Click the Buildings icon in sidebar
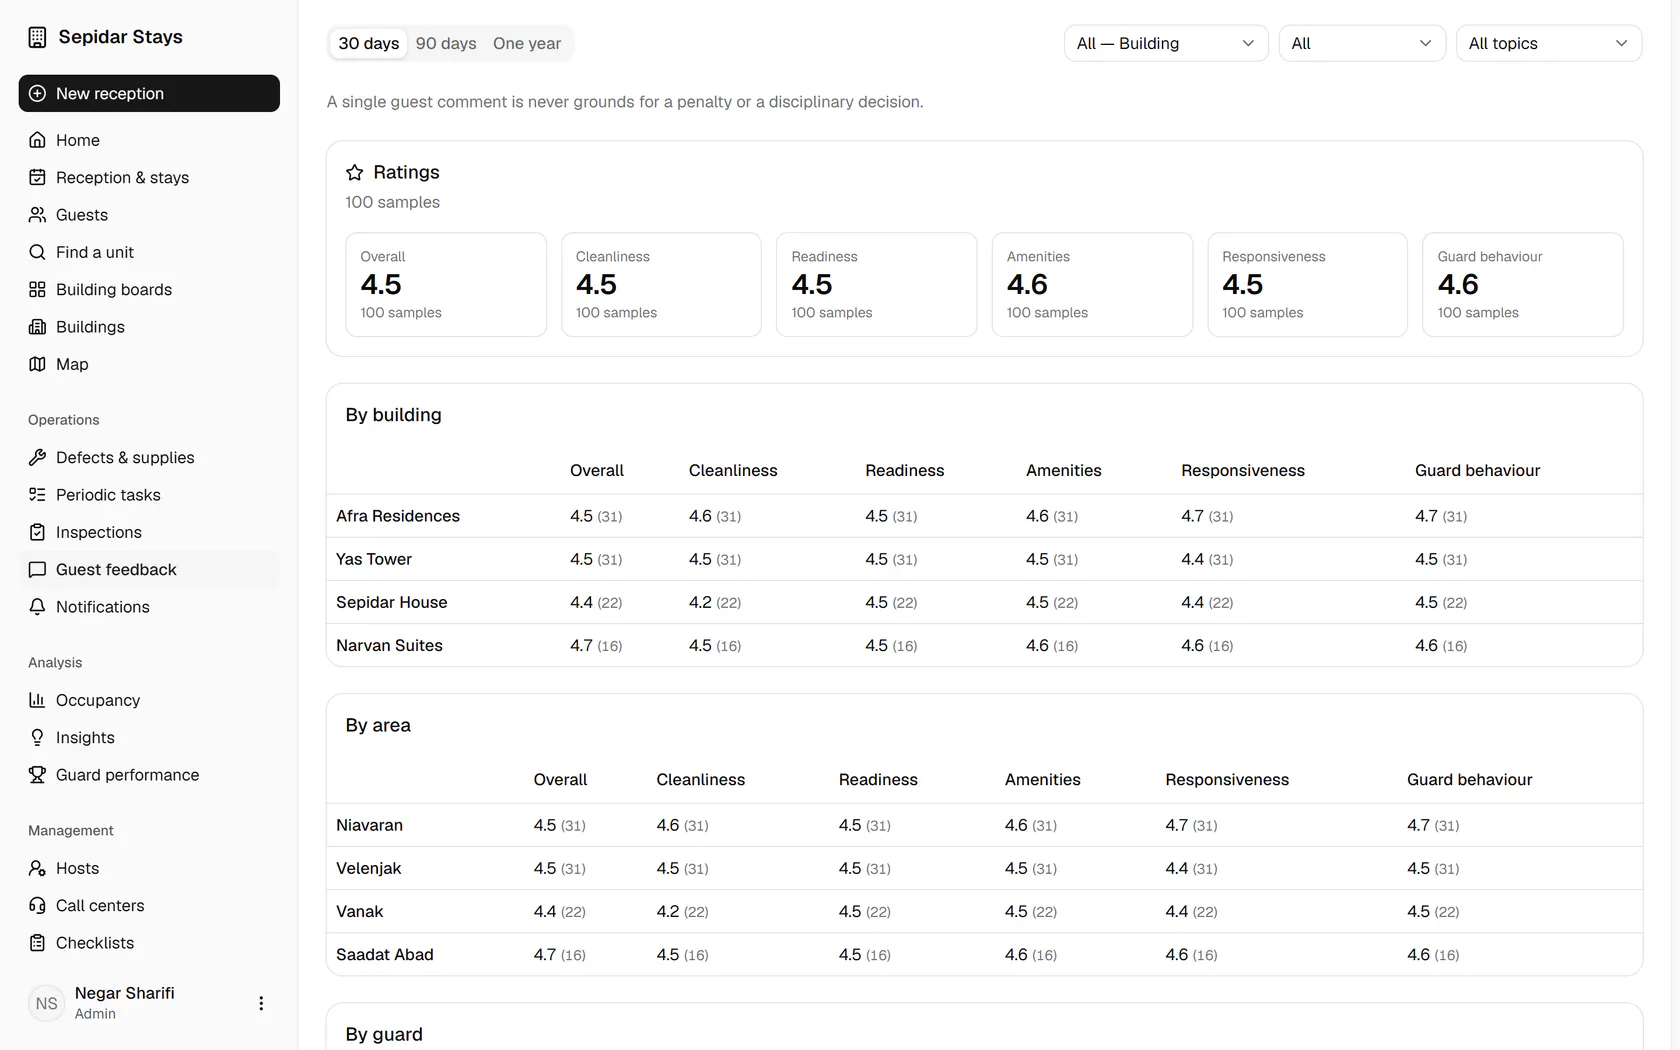This screenshot has width=1680, height=1050. 37,327
